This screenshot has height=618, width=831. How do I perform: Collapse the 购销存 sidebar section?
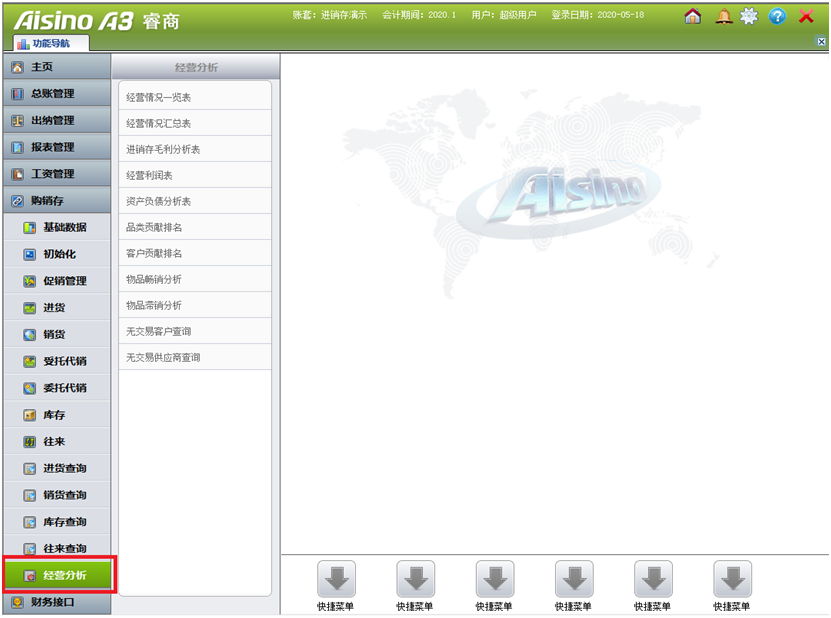55,201
